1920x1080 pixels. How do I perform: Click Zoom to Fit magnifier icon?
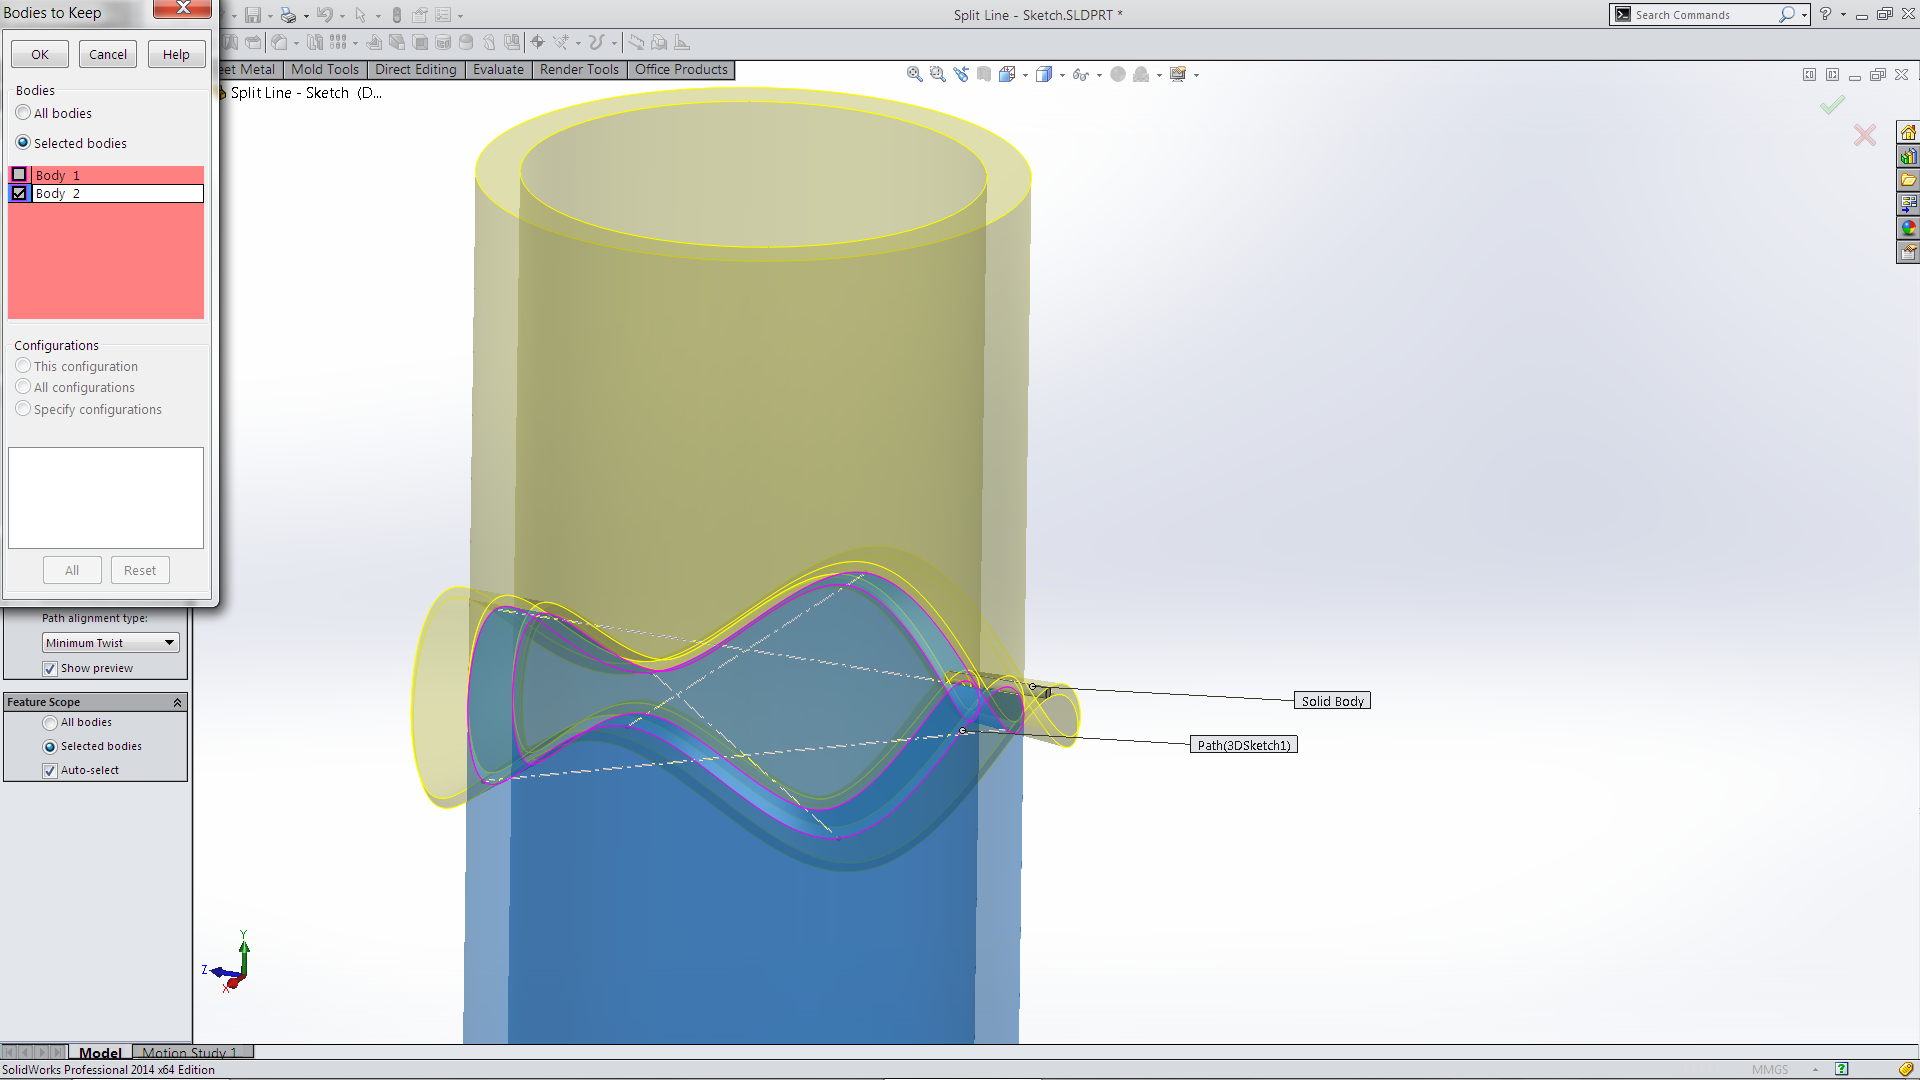pos(914,74)
